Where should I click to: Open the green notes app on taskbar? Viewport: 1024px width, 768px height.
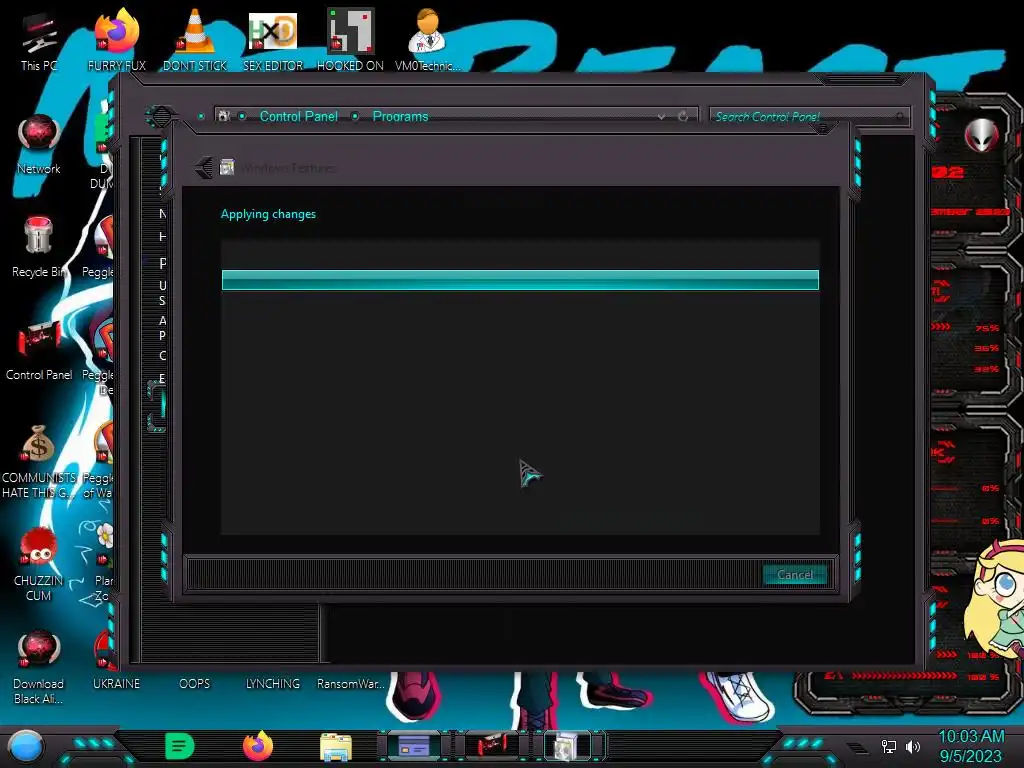[x=180, y=746]
